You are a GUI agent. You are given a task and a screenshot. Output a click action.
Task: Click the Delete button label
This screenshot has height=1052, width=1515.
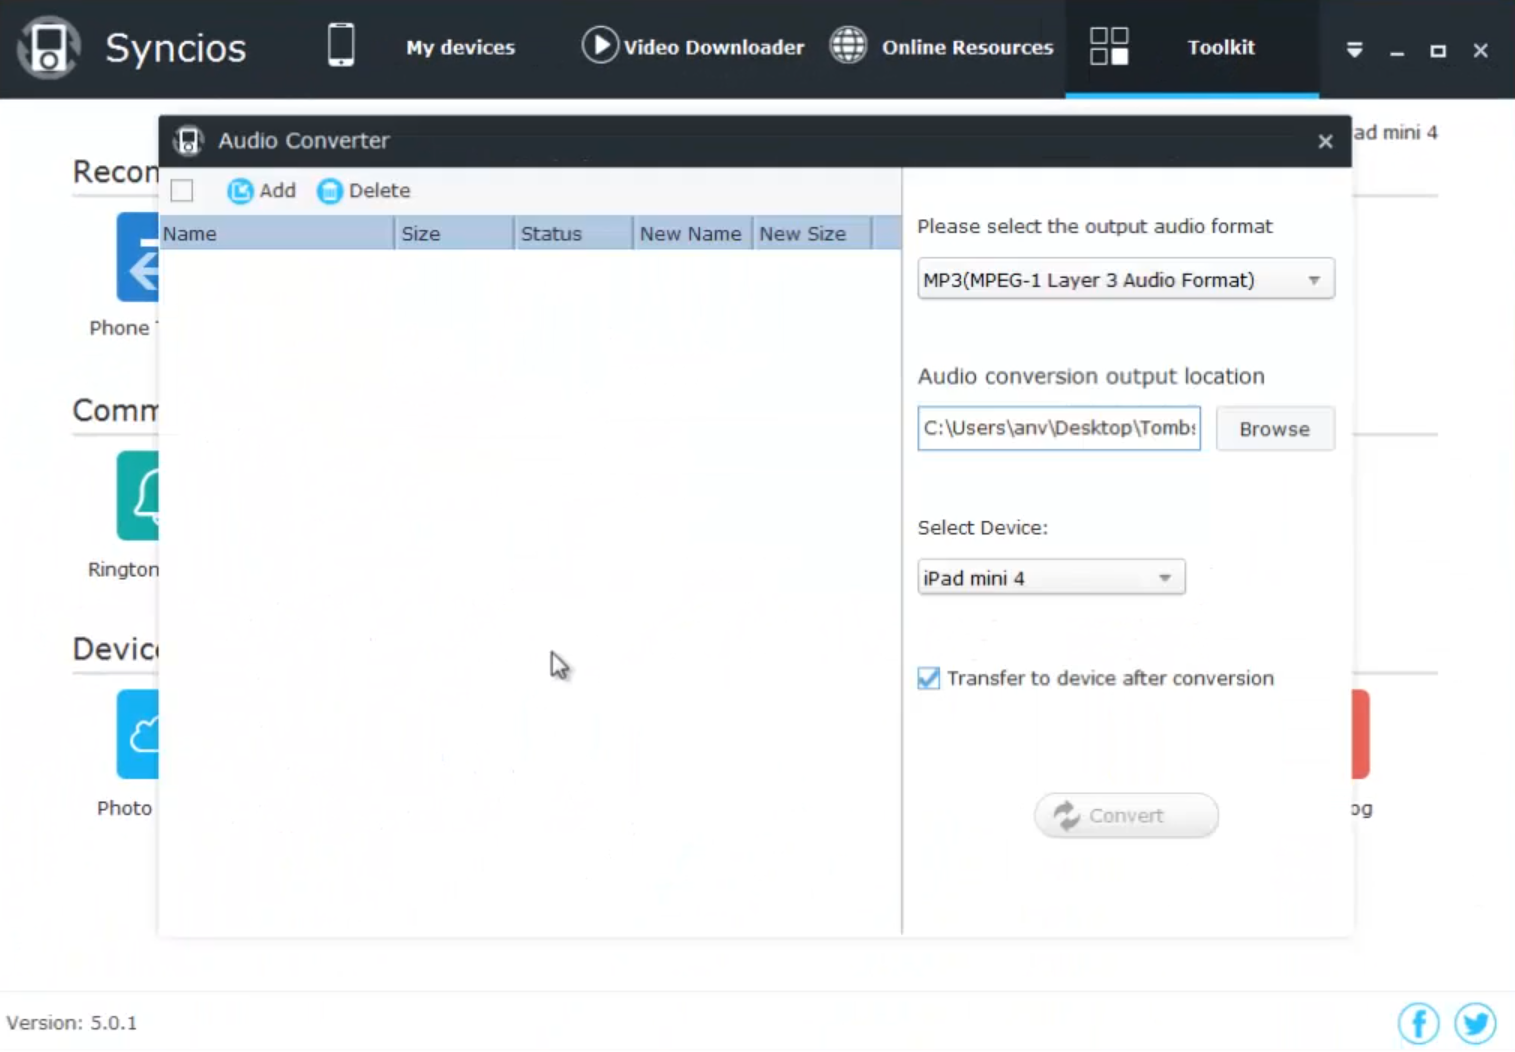[380, 191]
